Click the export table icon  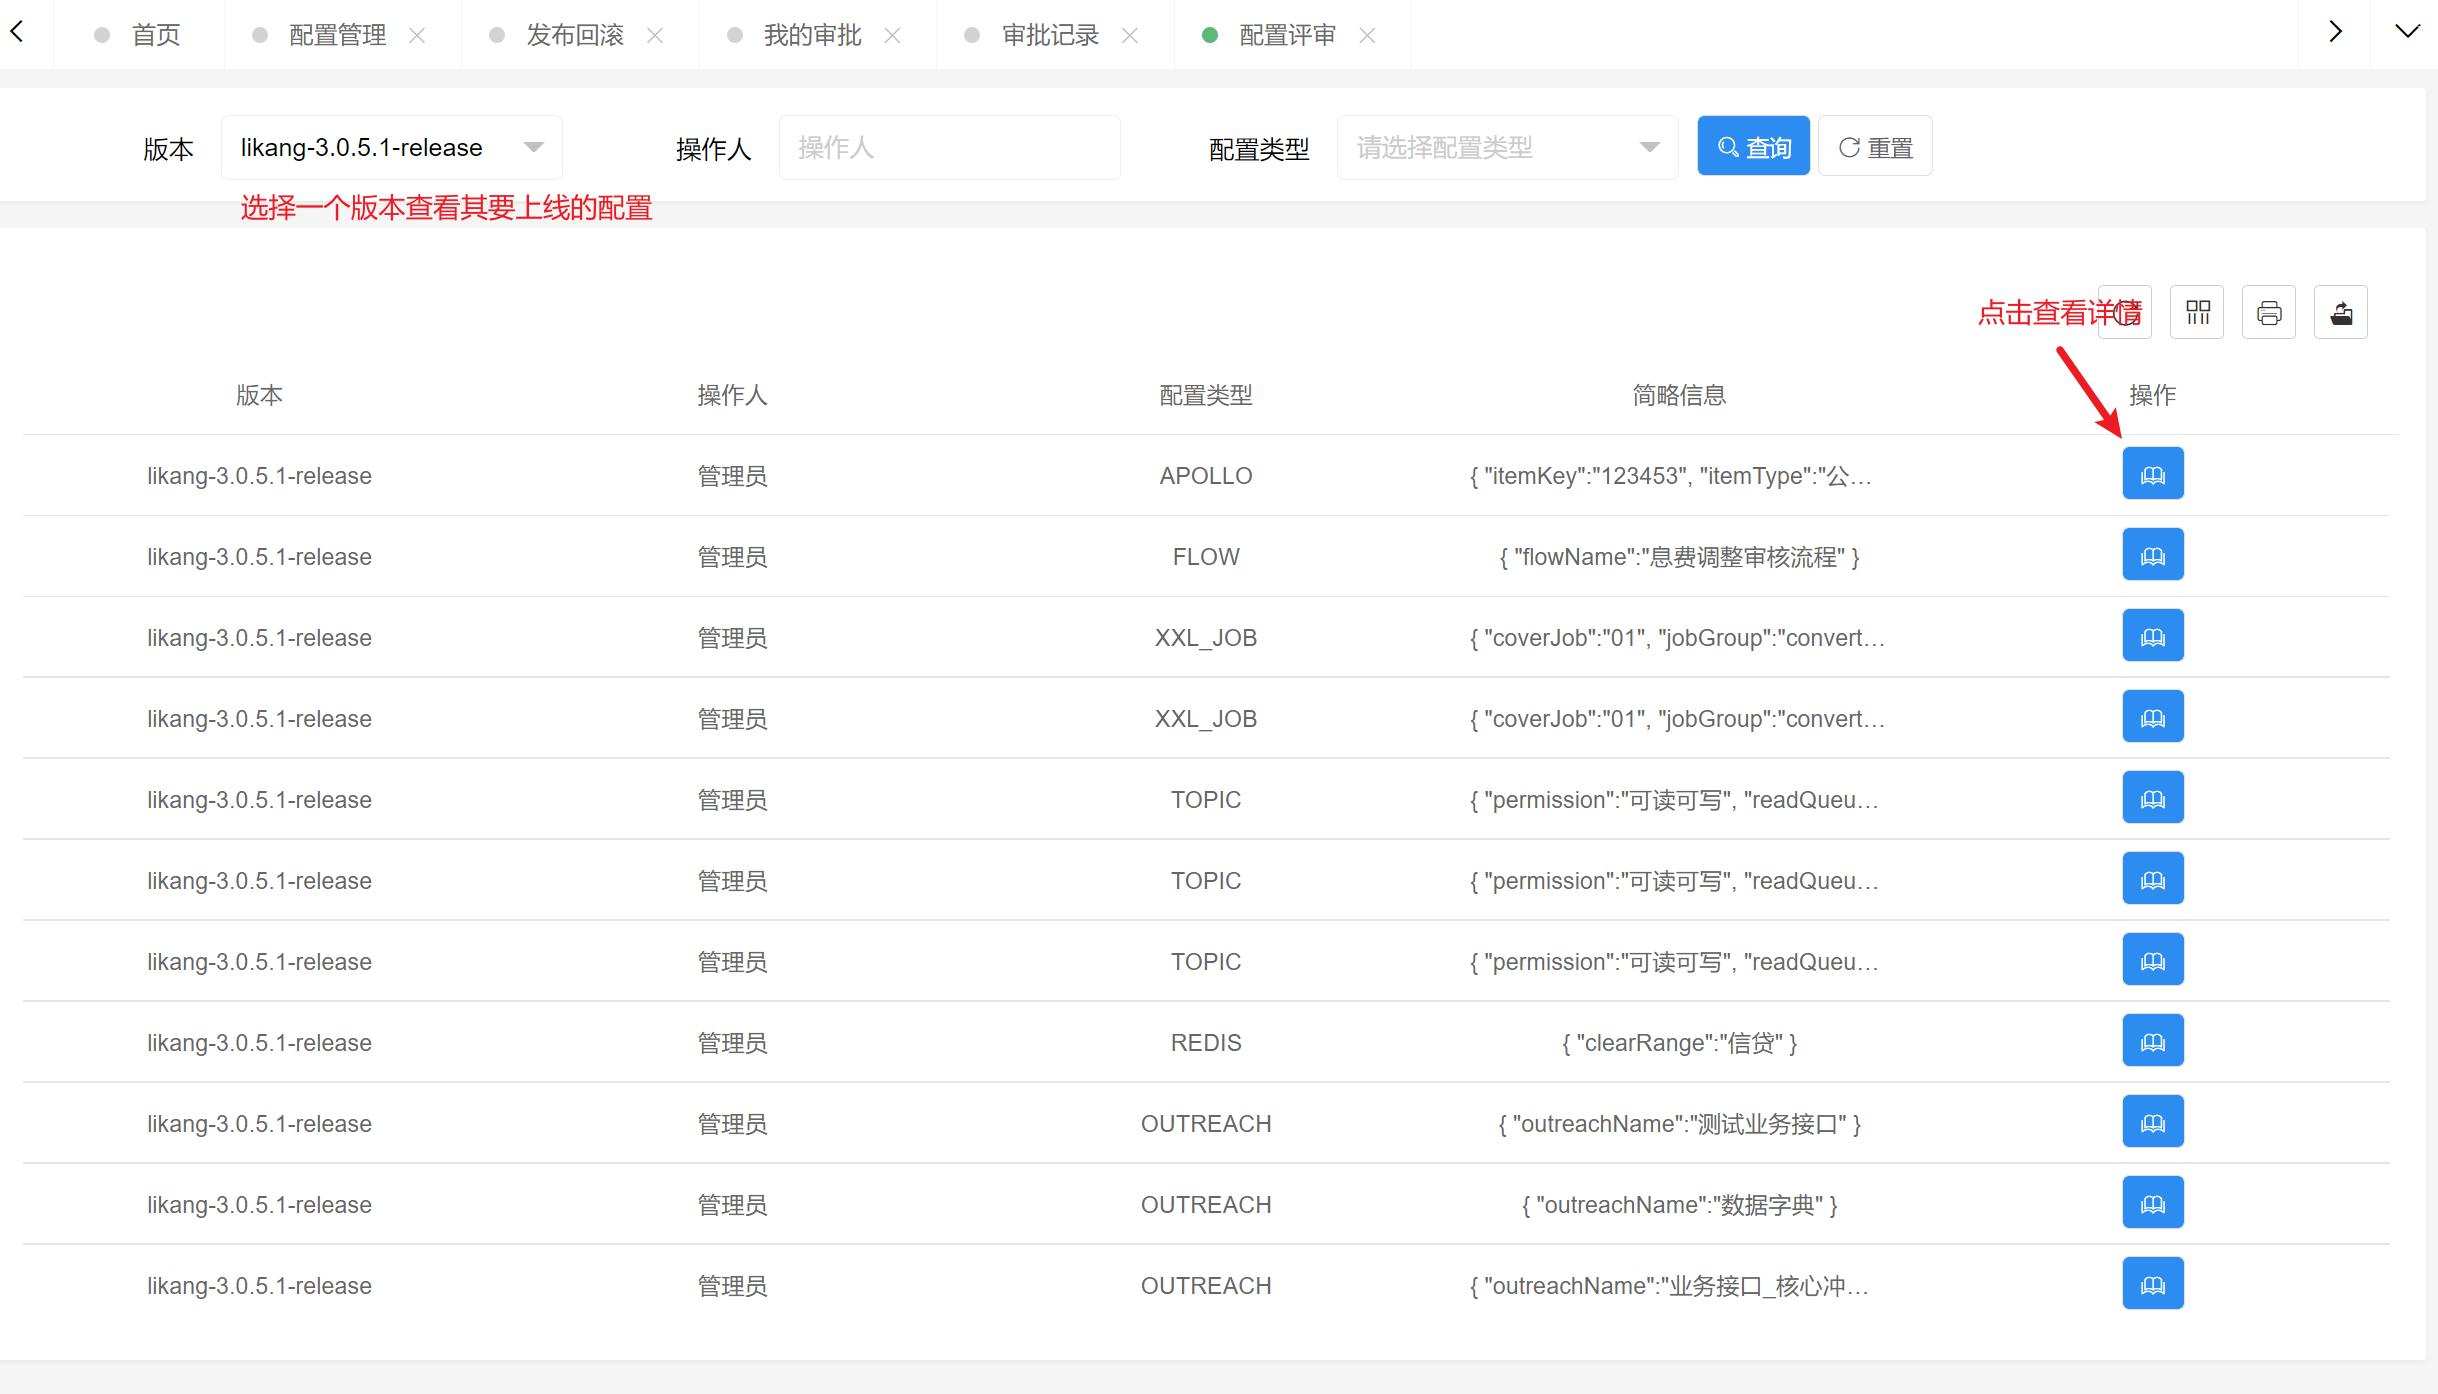pos(2341,313)
